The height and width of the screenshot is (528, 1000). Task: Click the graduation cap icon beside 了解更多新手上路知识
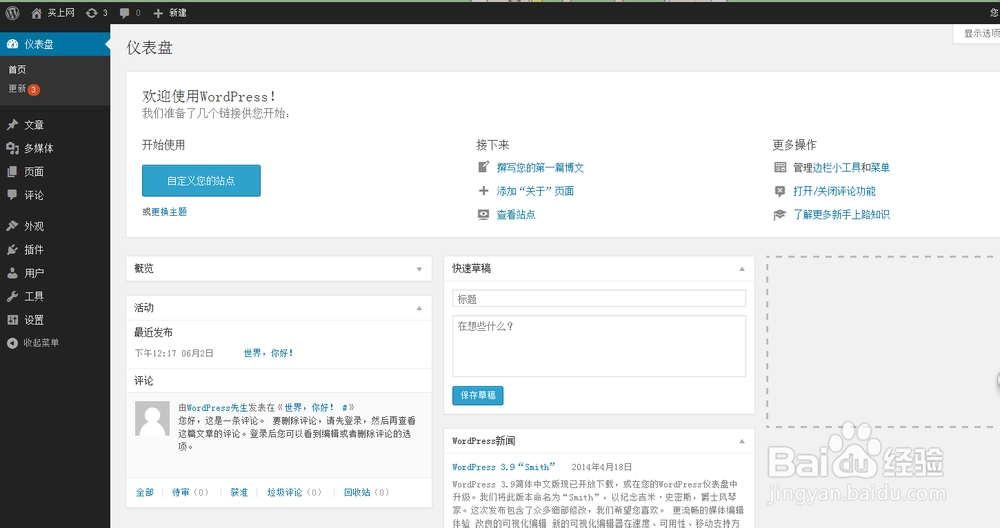tap(780, 215)
